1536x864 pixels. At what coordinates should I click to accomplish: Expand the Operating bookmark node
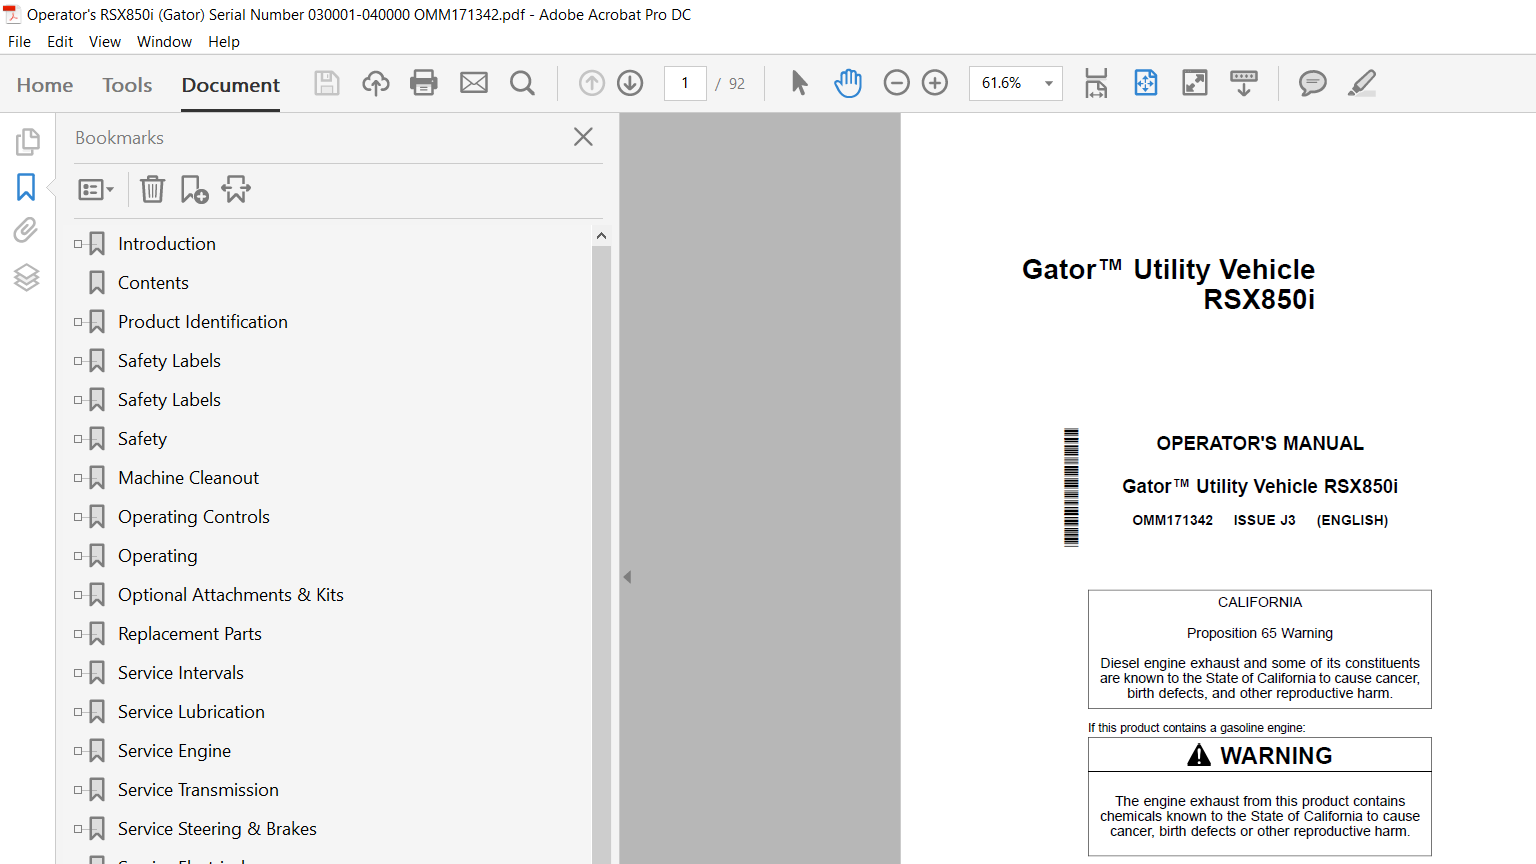pos(78,556)
